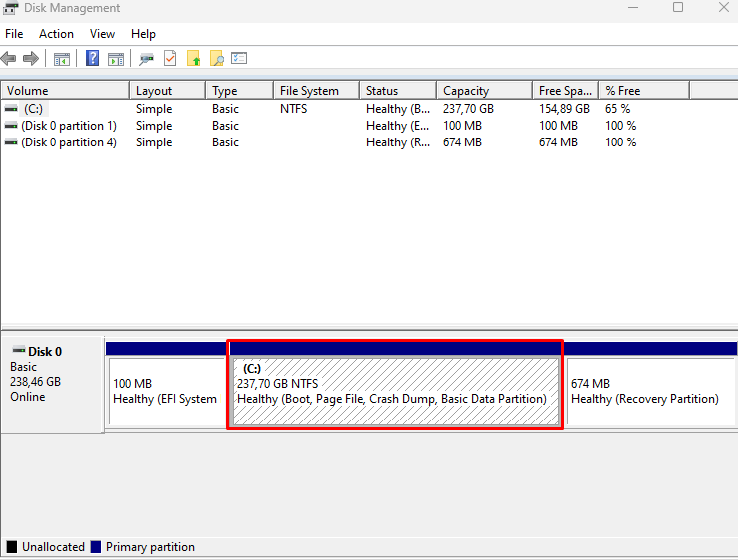This screenshot has width=738, height=560.
Task: Click the Unallocated legend text
Action: [53, 547]
